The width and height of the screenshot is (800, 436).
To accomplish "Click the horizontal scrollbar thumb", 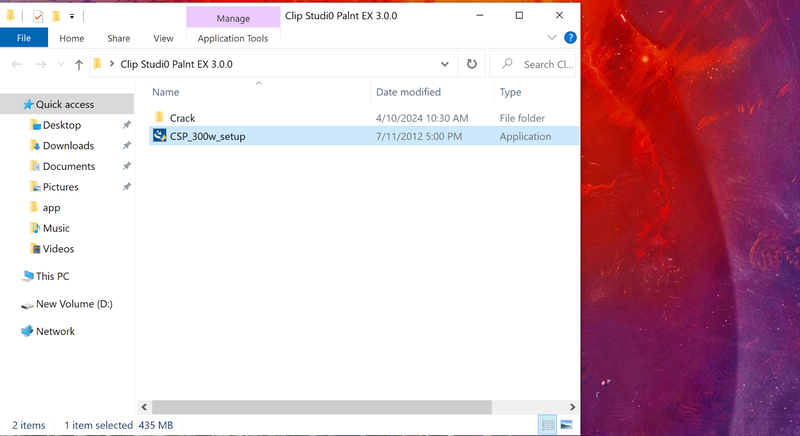I will 322,407.
